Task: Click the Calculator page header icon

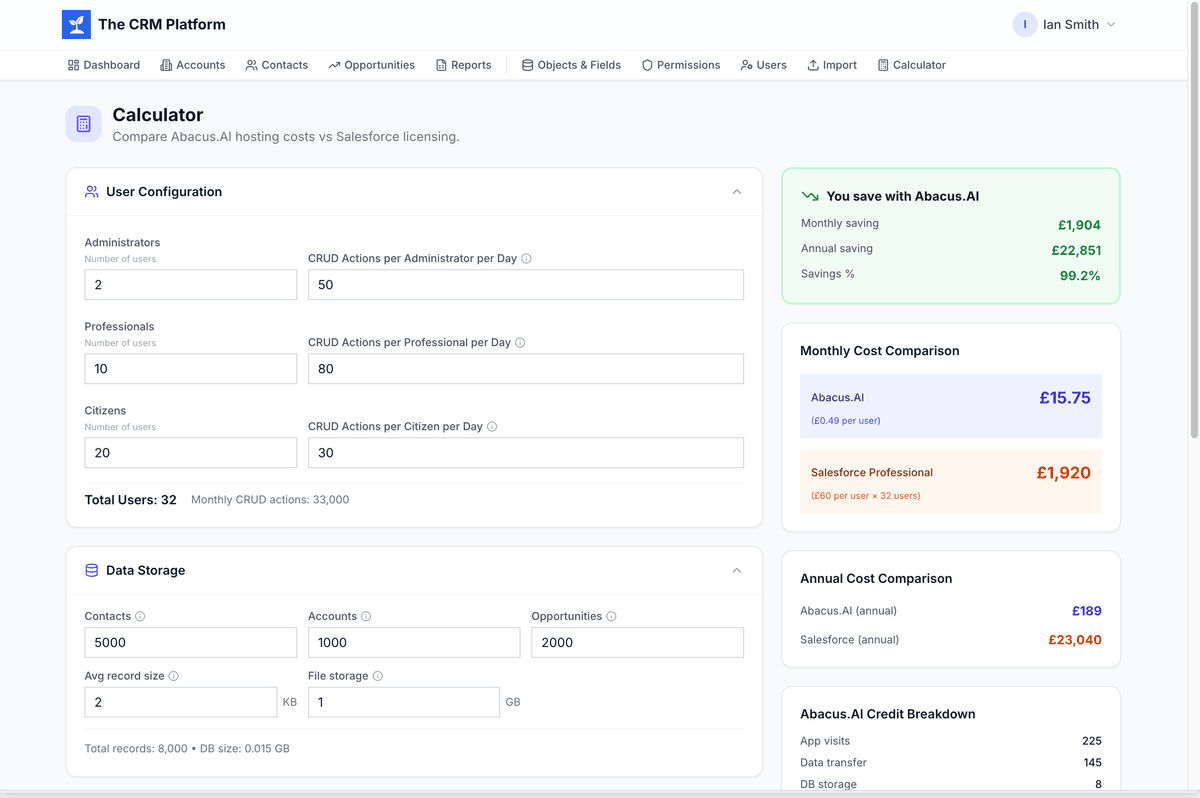Action: click(83, 124)
